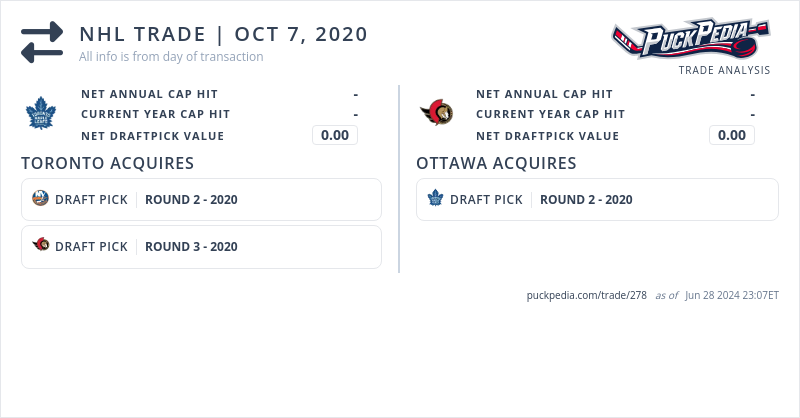Click the Maple Leafs logo in Ottawa's pick
800x418 pixels.
435,198
